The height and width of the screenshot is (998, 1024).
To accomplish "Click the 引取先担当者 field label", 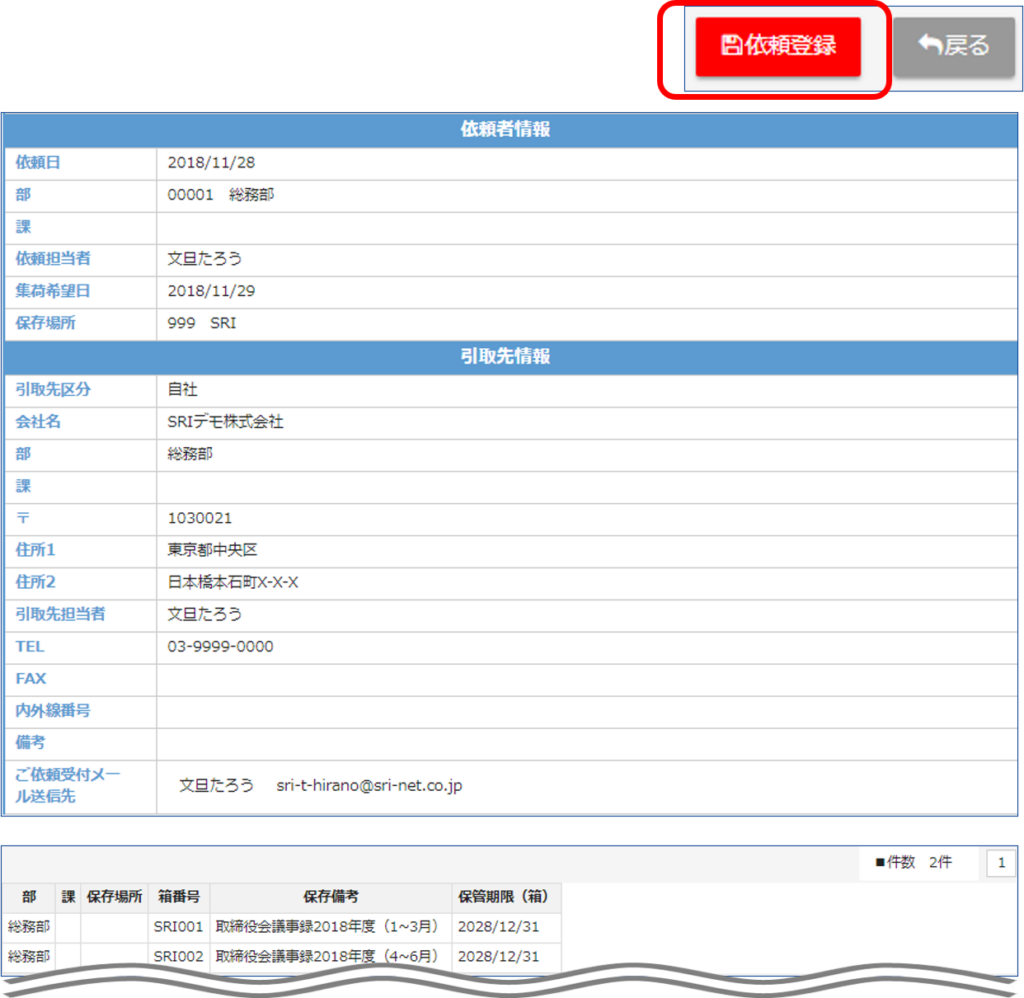I will [60, 614].
